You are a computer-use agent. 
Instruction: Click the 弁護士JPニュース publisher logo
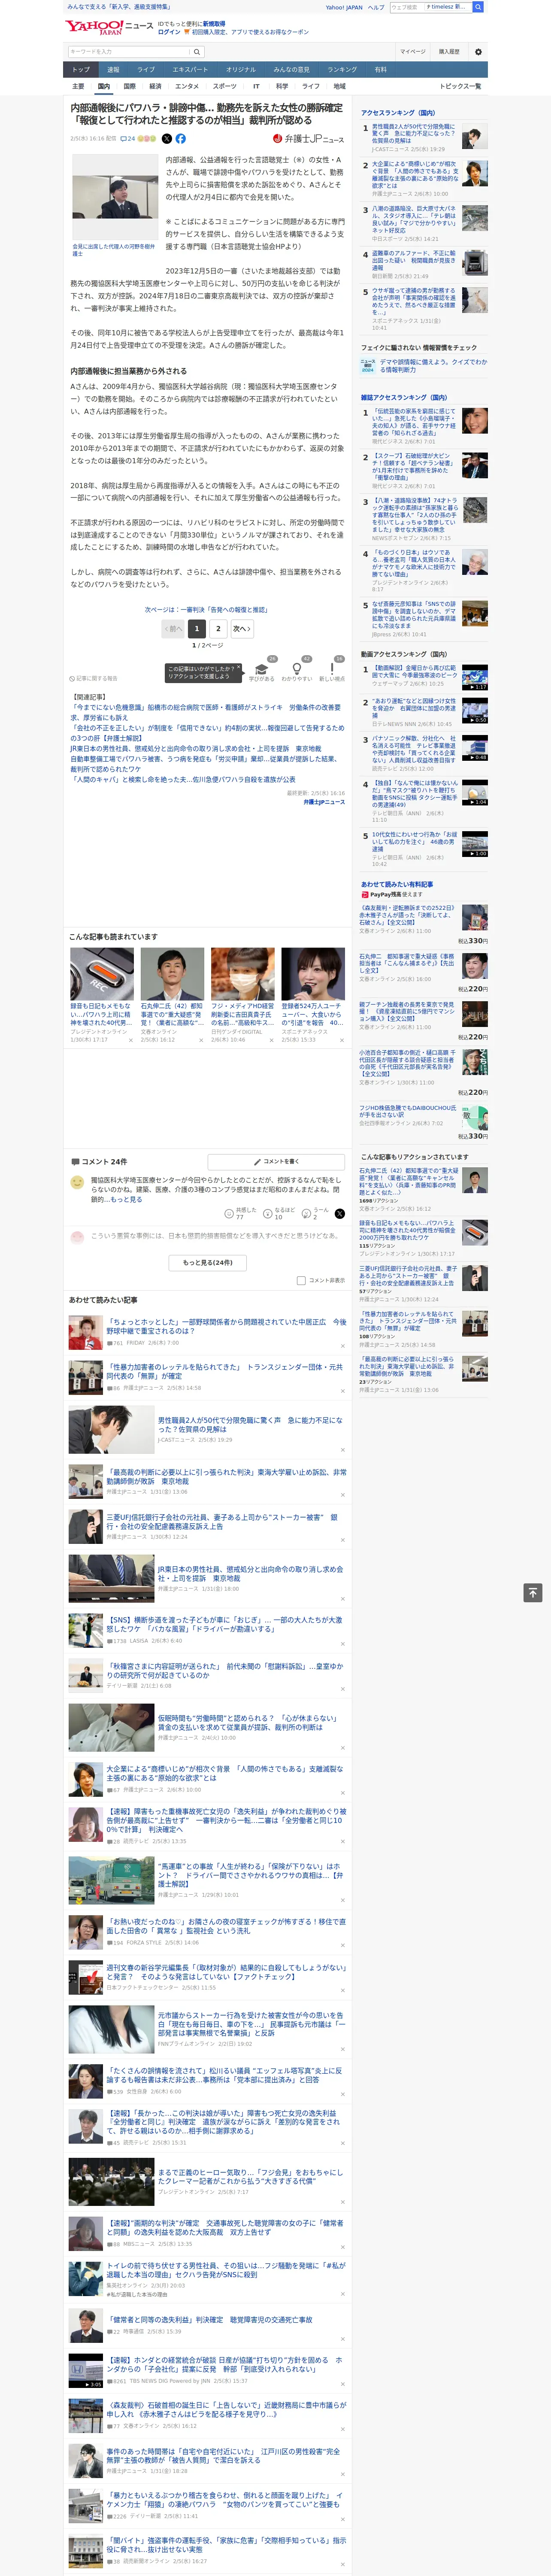(x=308, y=139)
